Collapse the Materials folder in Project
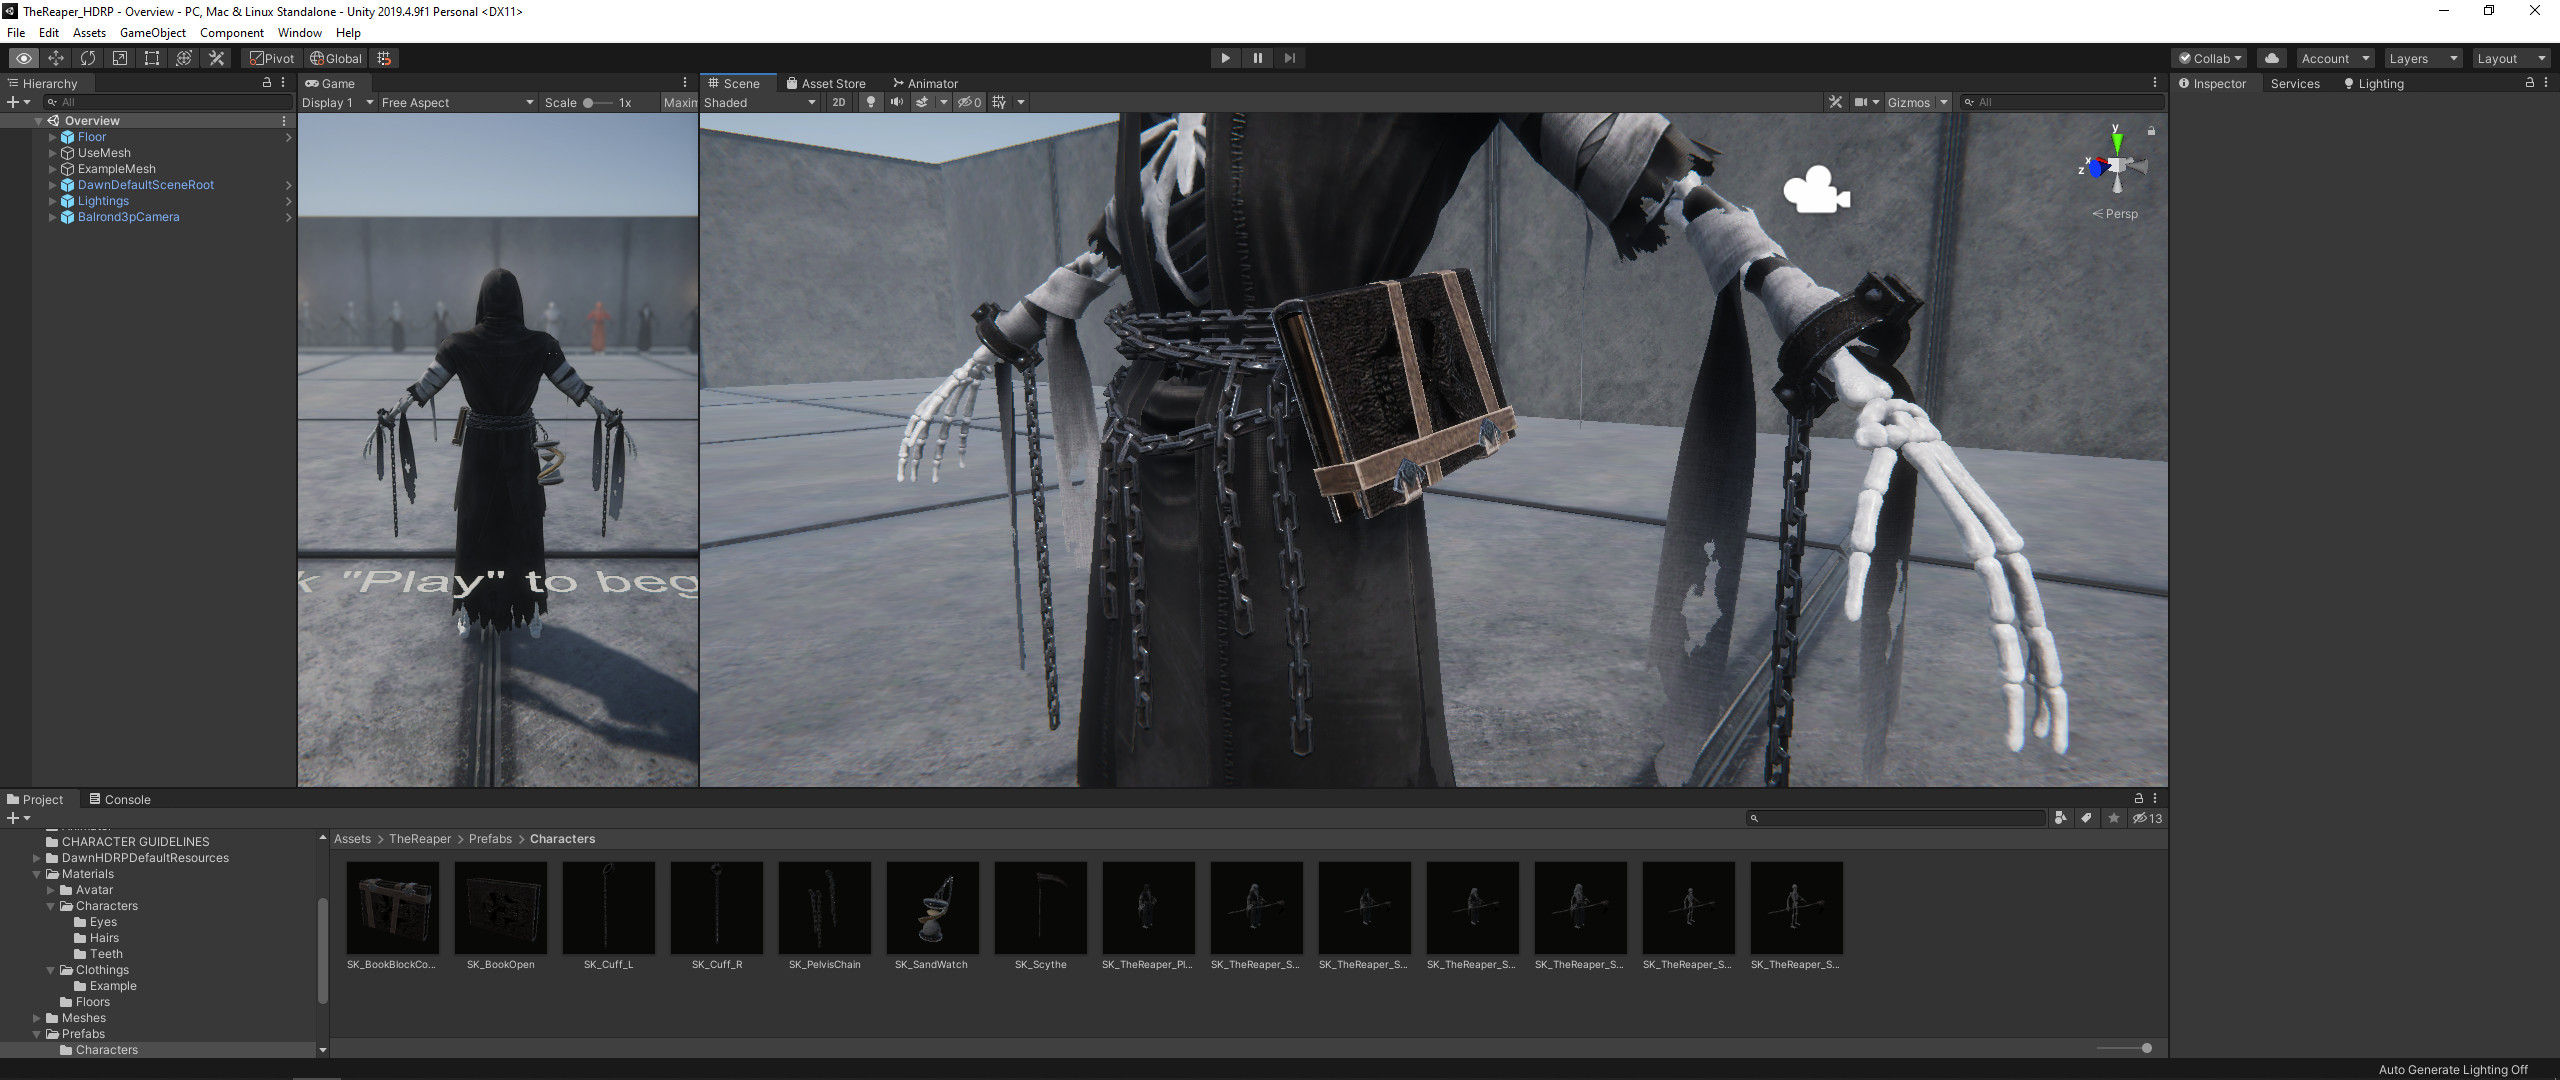 (37, 874)
